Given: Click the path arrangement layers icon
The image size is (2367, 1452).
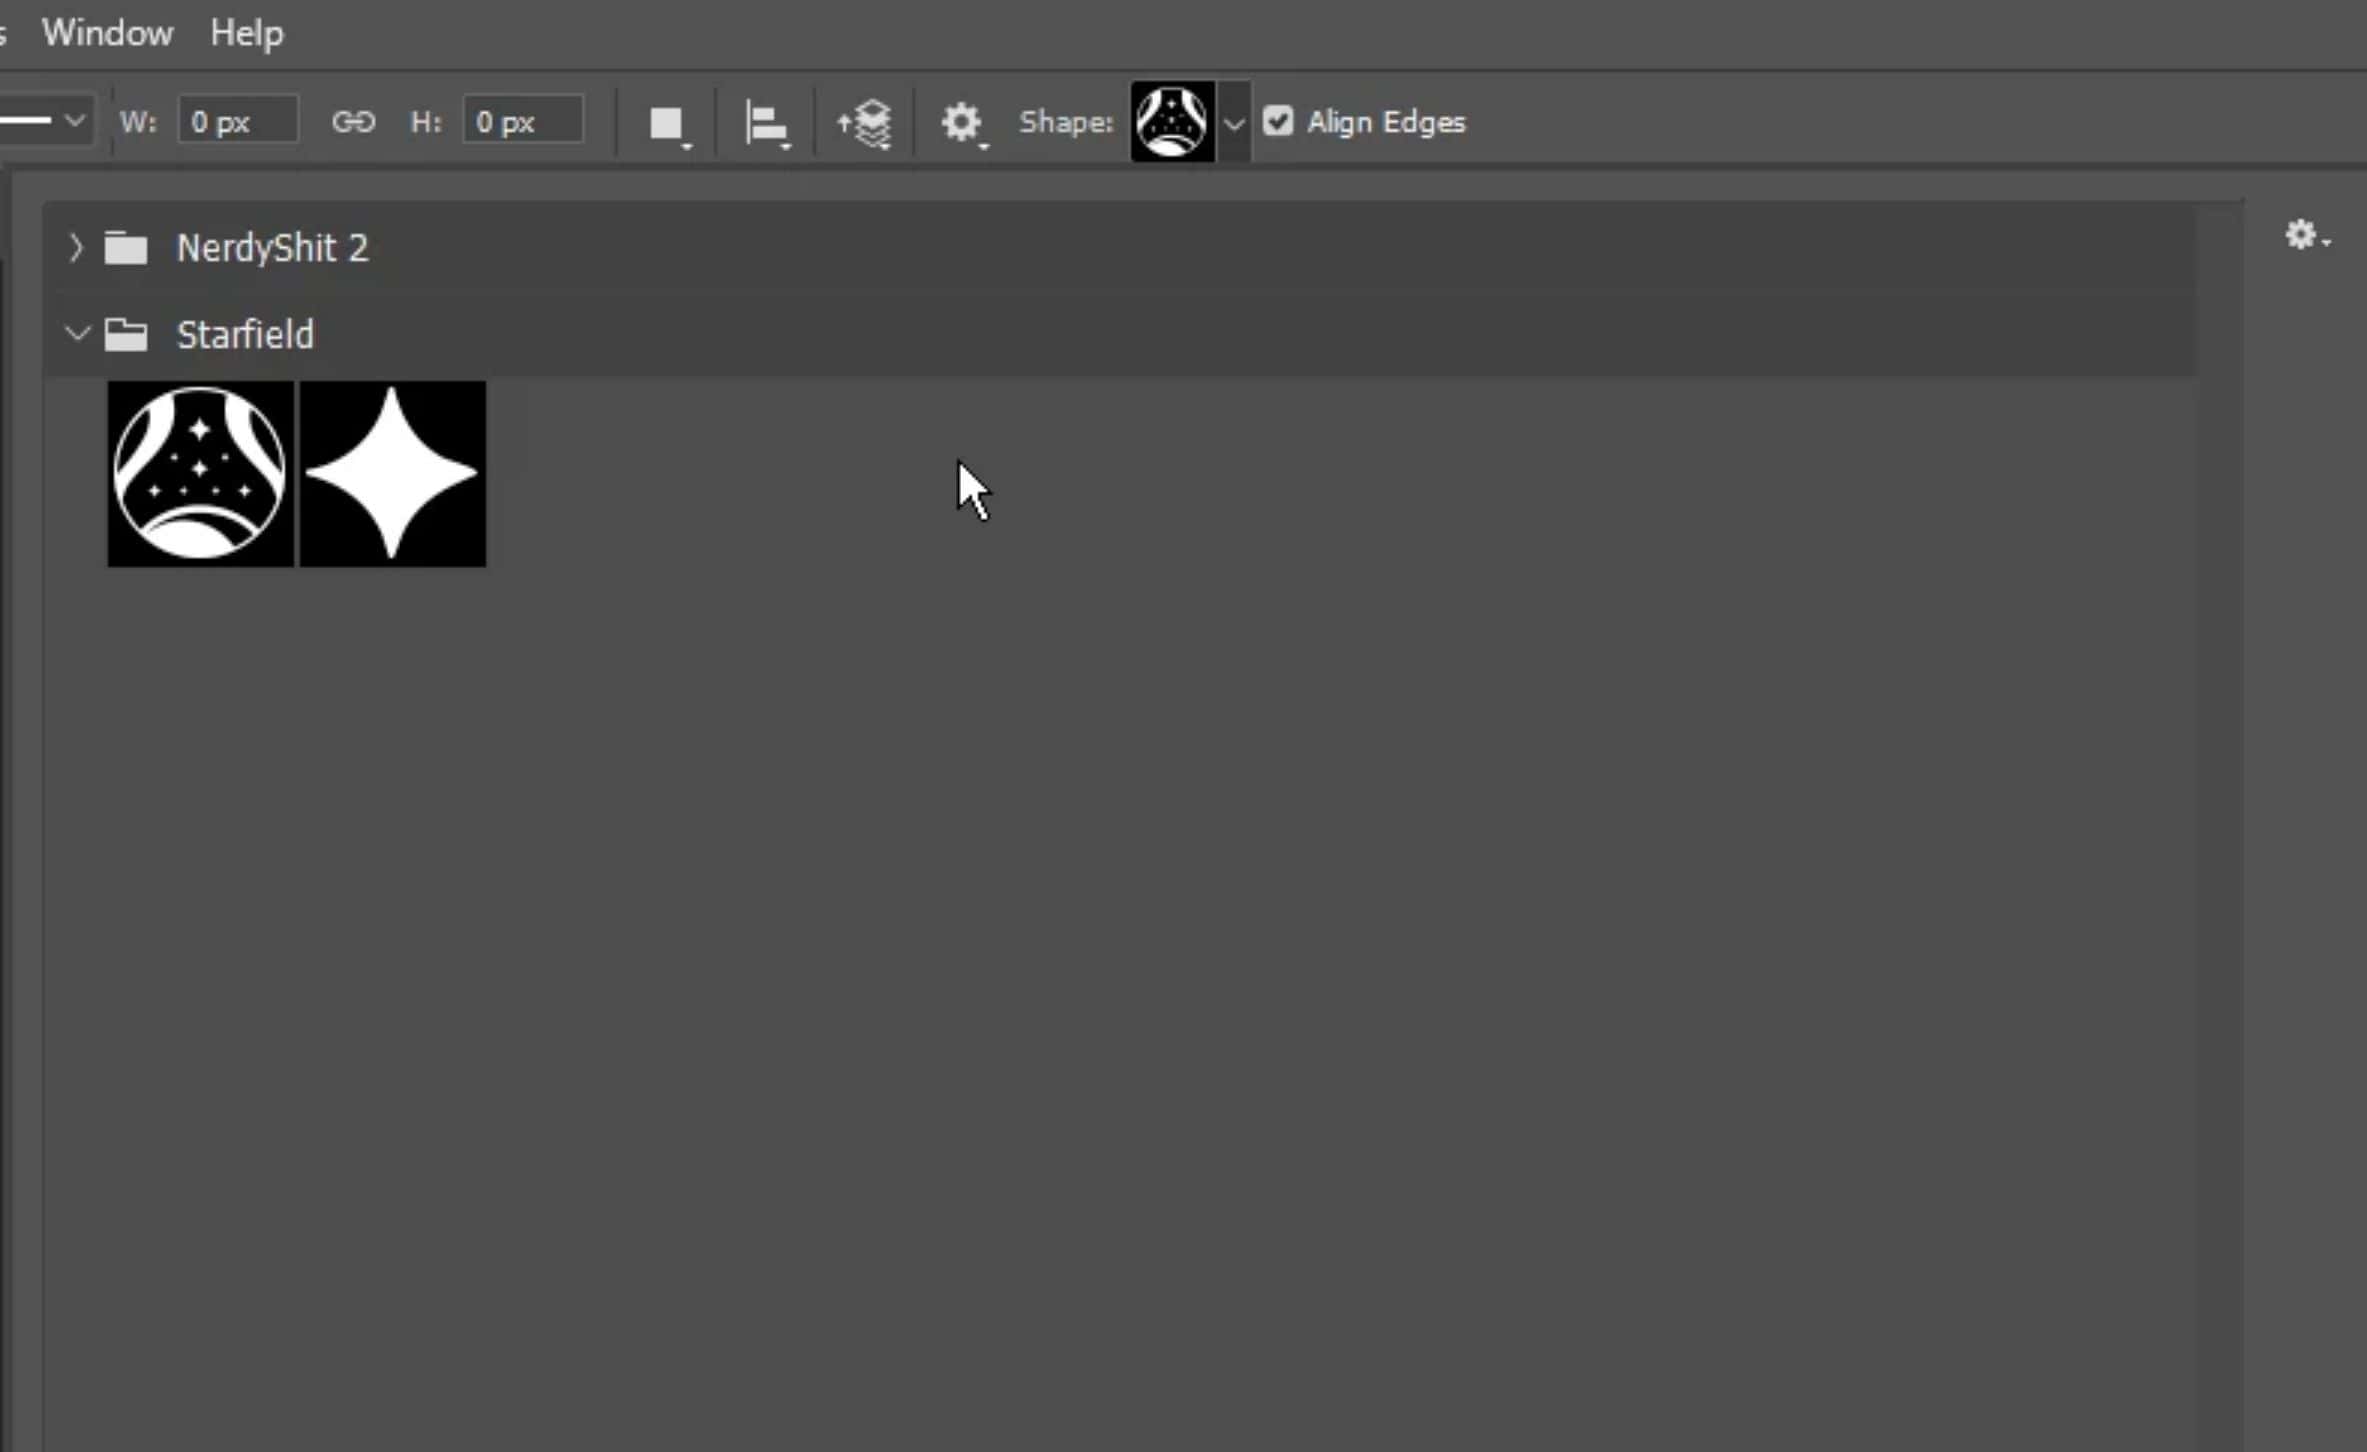Looking at the screenshot, I should [x=866, y=124].
